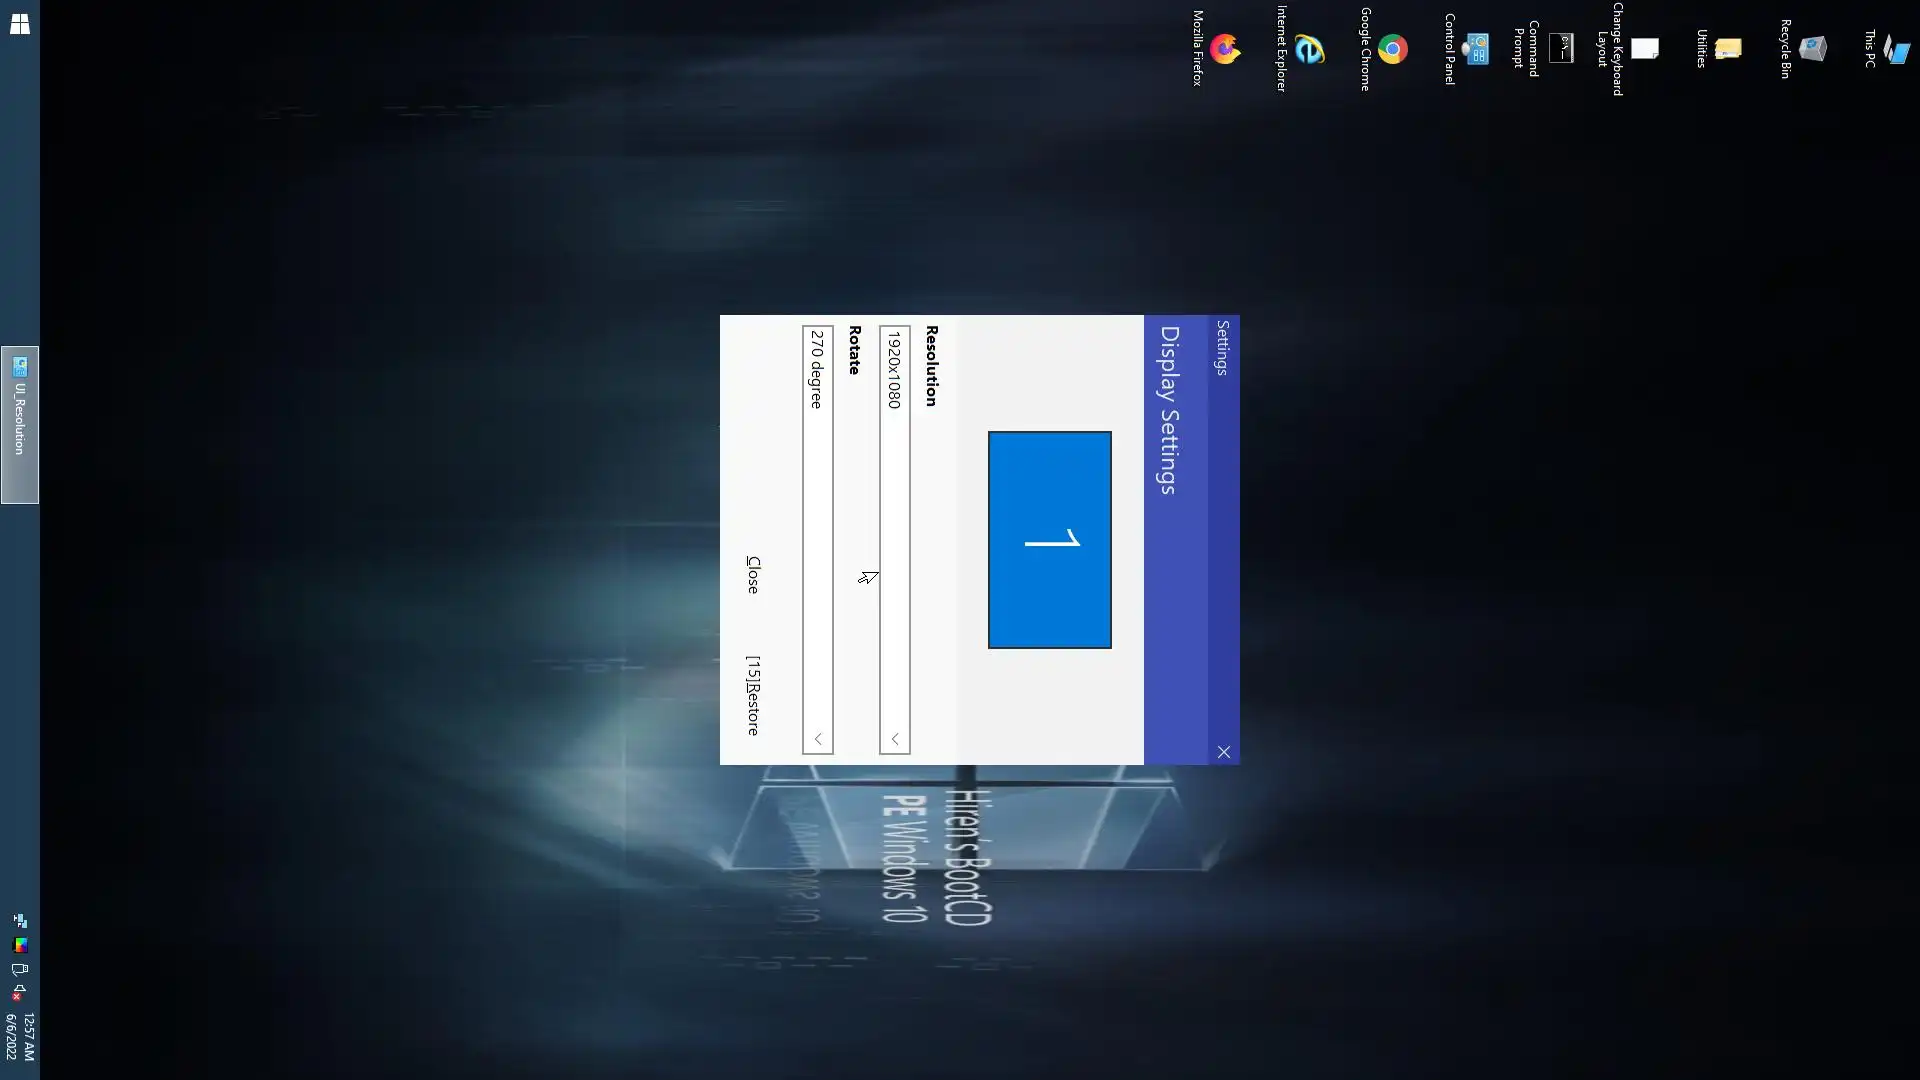Click the Change Keyboard Layout desktop icon
Screen dimensions: 1920x1080
(x=1644, y=48)
